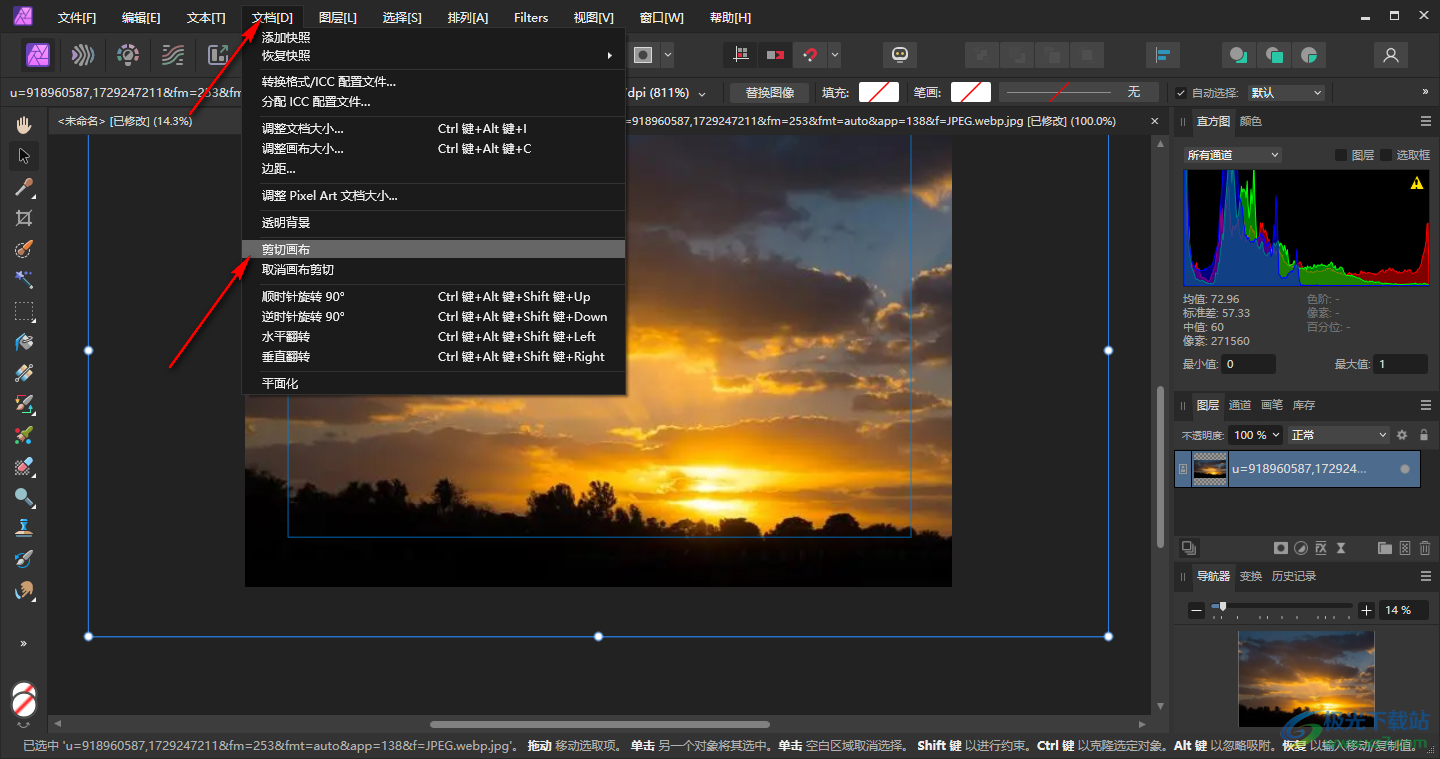
Task: Toggle the layer visibility dot
Action: [1405, 468]
